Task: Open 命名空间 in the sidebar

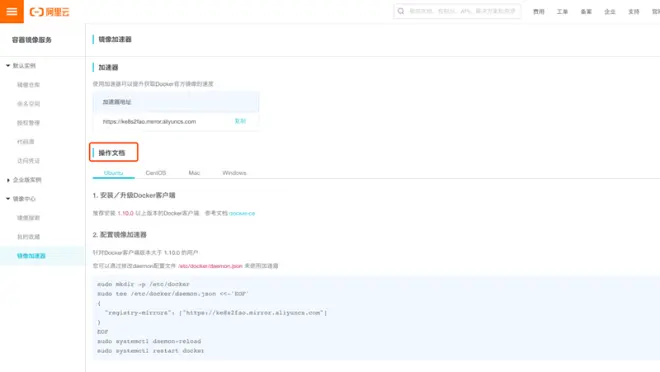Action: tap(28, 104)
